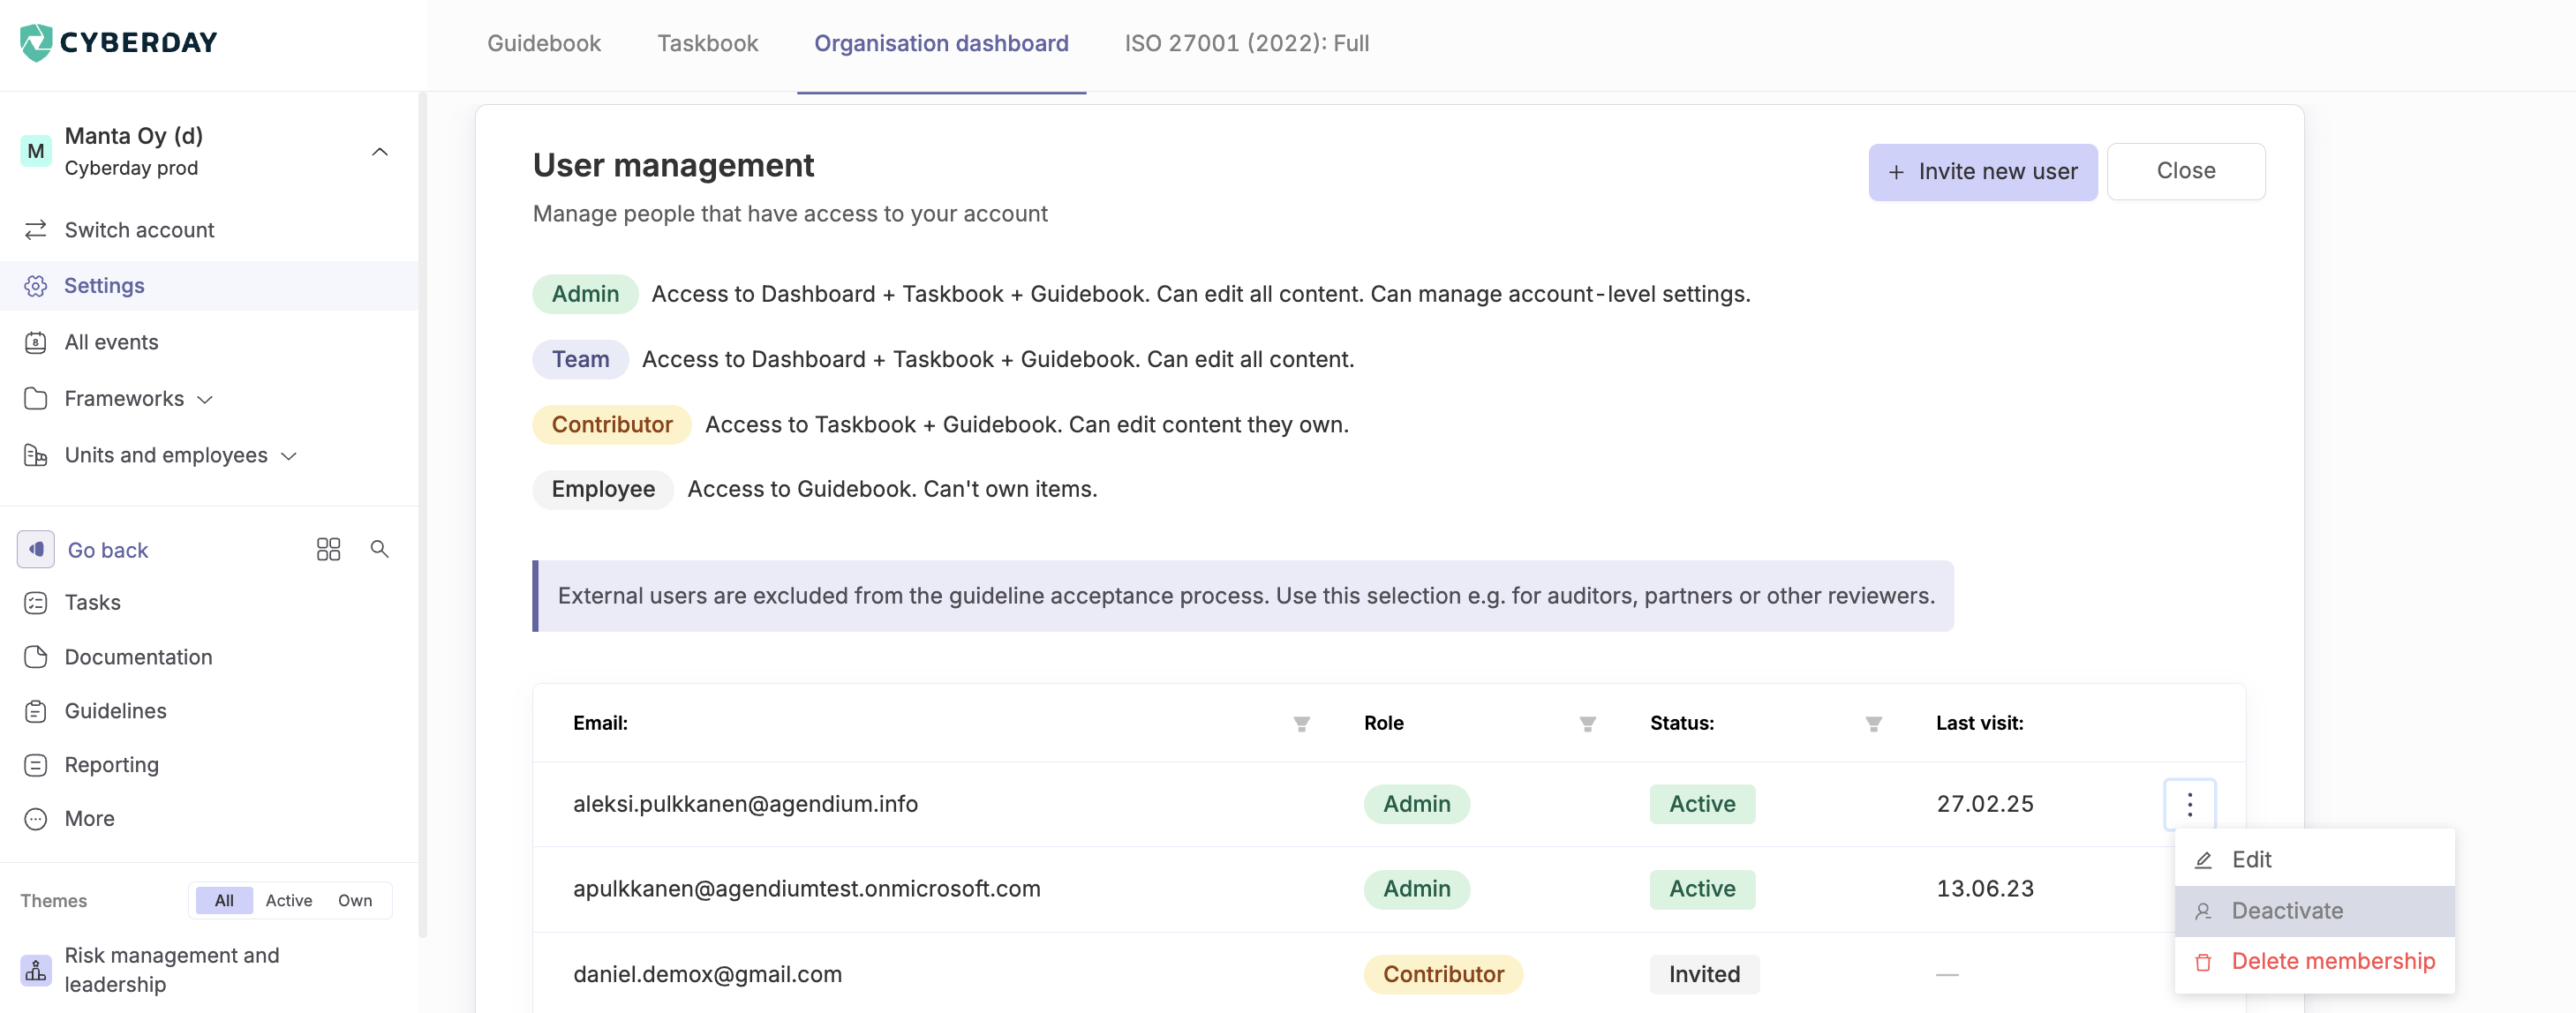2576x1013 pixels.
Task: Open the ISO 27001 (2022): Full tab
Action: point(1247,43)
